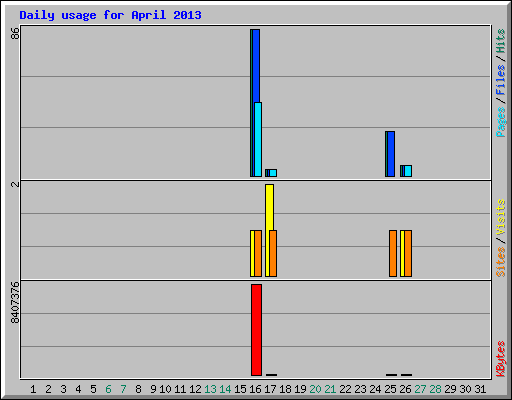This screenshot has height=400, width=512.
Task: Click the day '25' axis label
Action: [x=390, y=389]
